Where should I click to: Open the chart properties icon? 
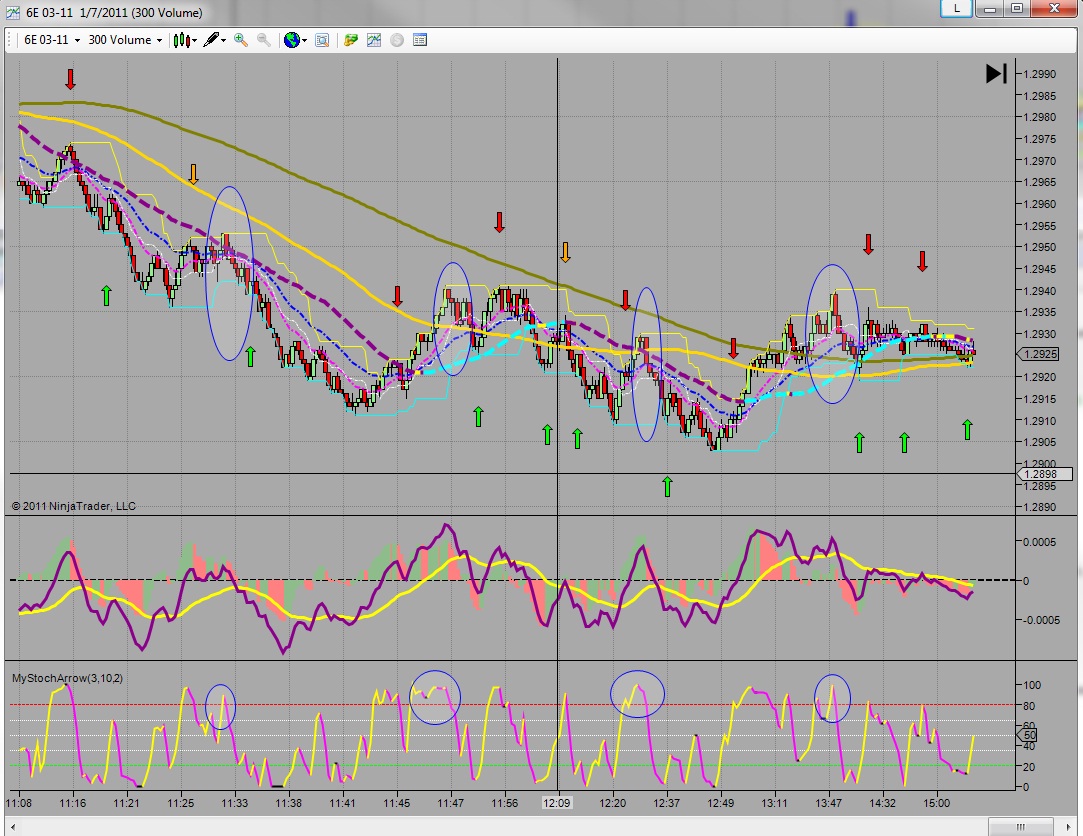click(x=419, y=40)
